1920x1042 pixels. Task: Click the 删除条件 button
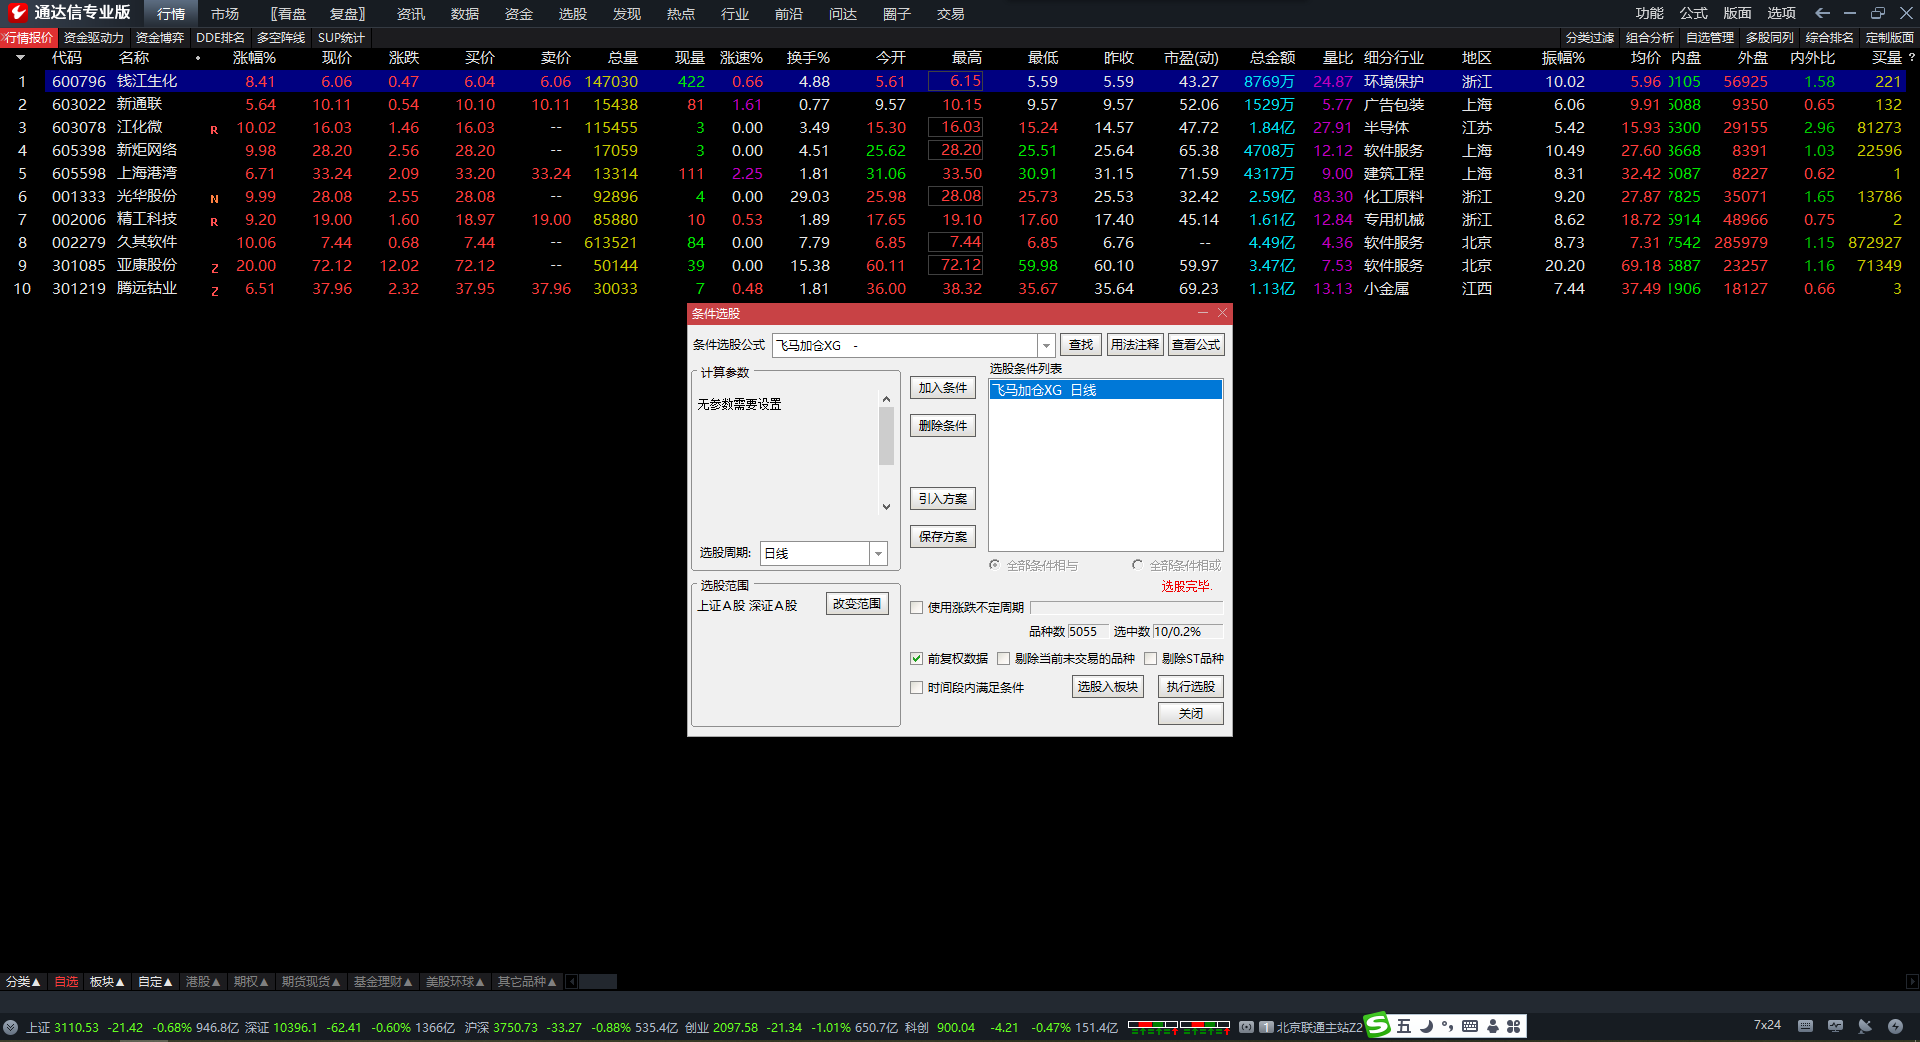[x=943, y=426]
